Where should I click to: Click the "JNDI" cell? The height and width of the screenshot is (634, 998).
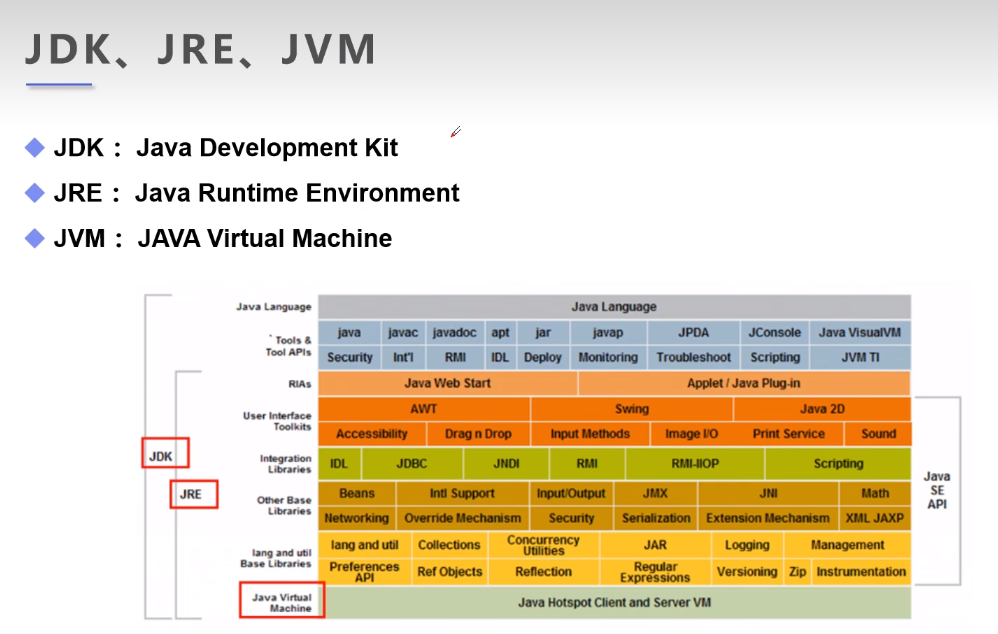point(506,463)
